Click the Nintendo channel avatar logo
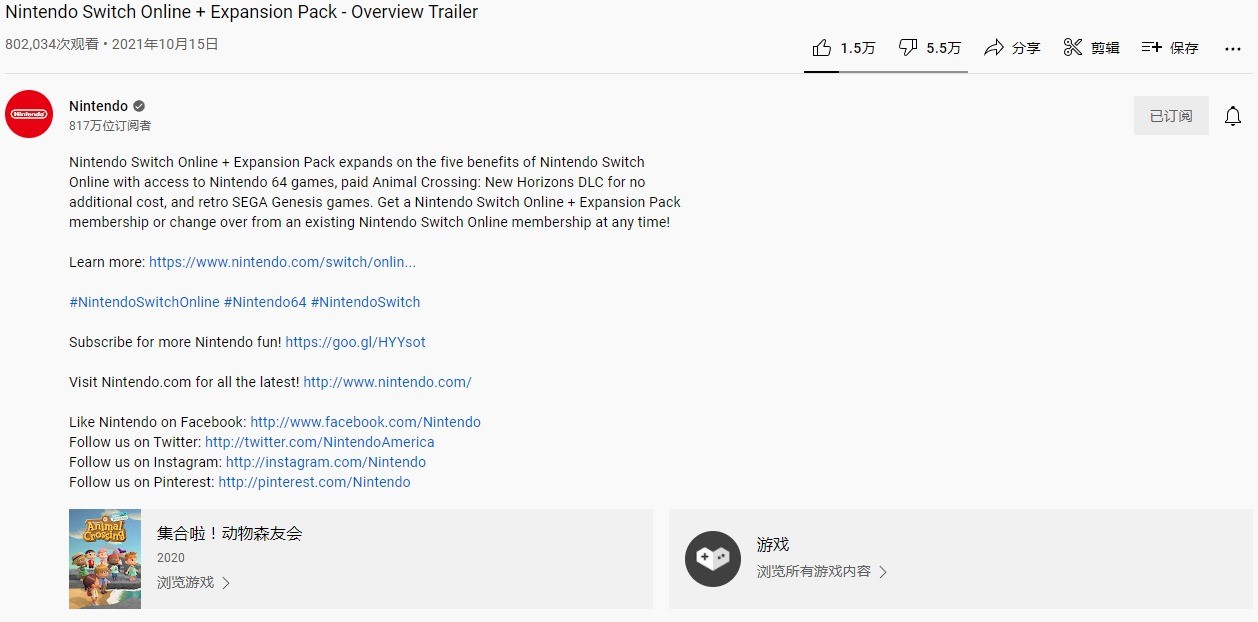Screen dimensions: 1258x622 click(29, 115)
